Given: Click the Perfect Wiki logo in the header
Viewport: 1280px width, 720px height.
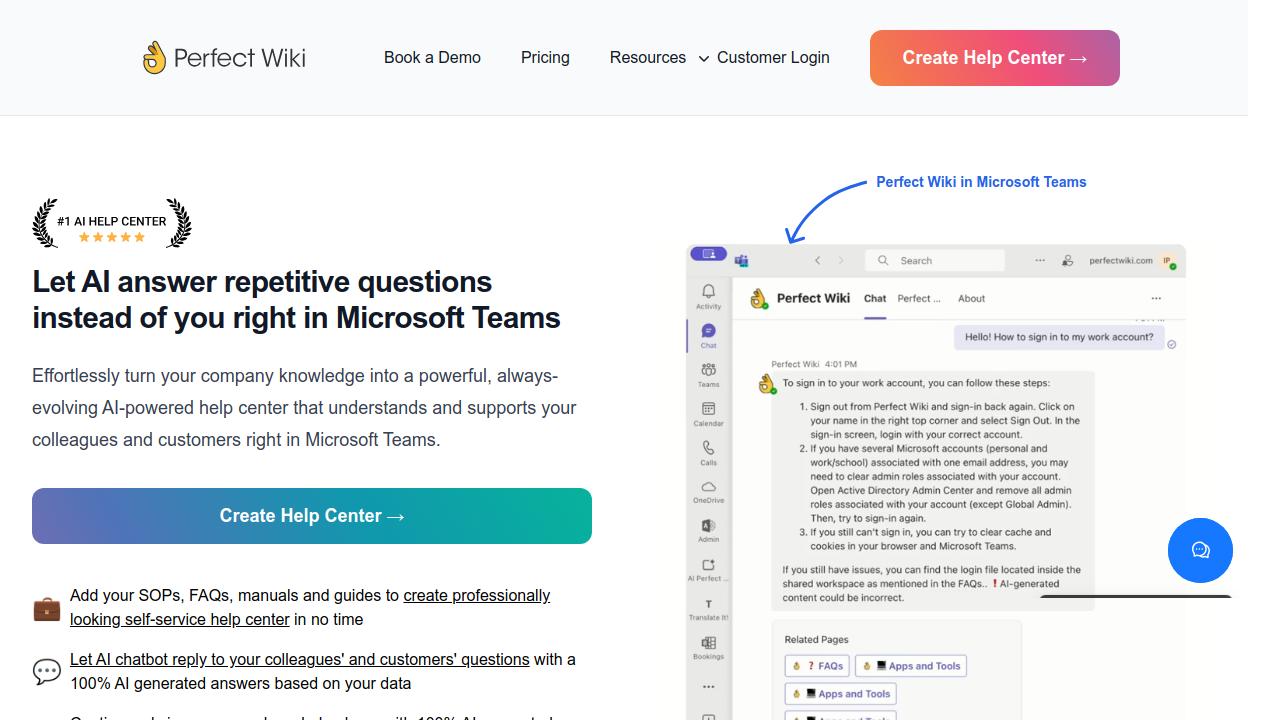Looking at the screenshot, I should pos(224,58).
